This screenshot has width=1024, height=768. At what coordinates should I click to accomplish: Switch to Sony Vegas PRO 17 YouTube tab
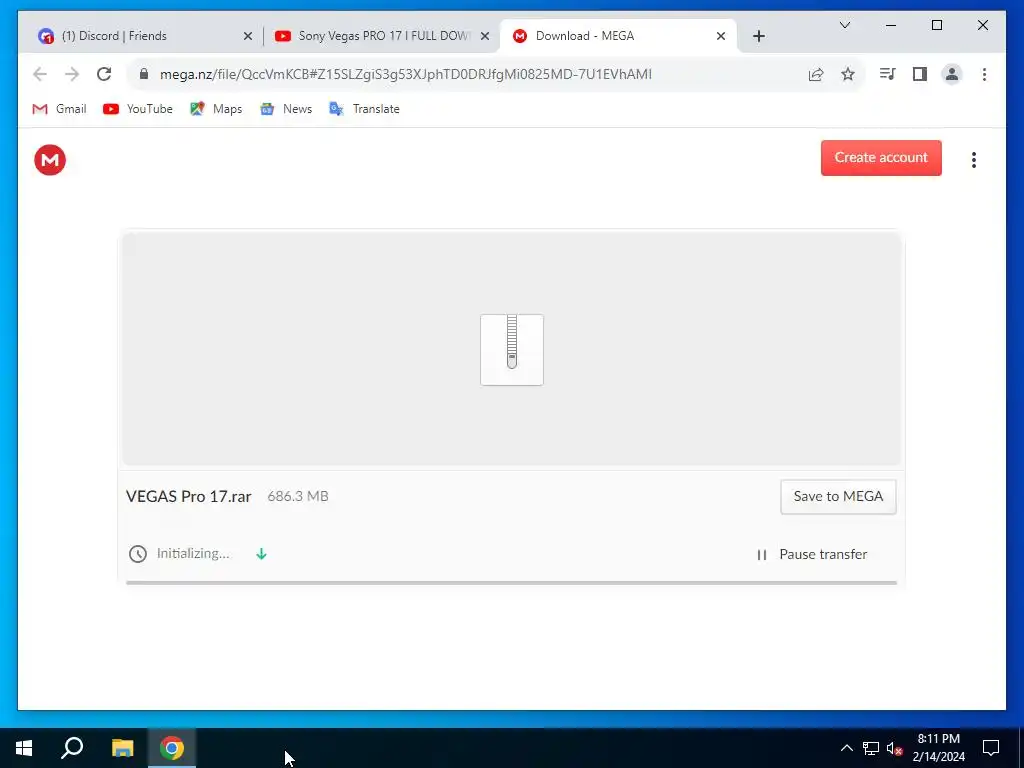click(382, 36)
